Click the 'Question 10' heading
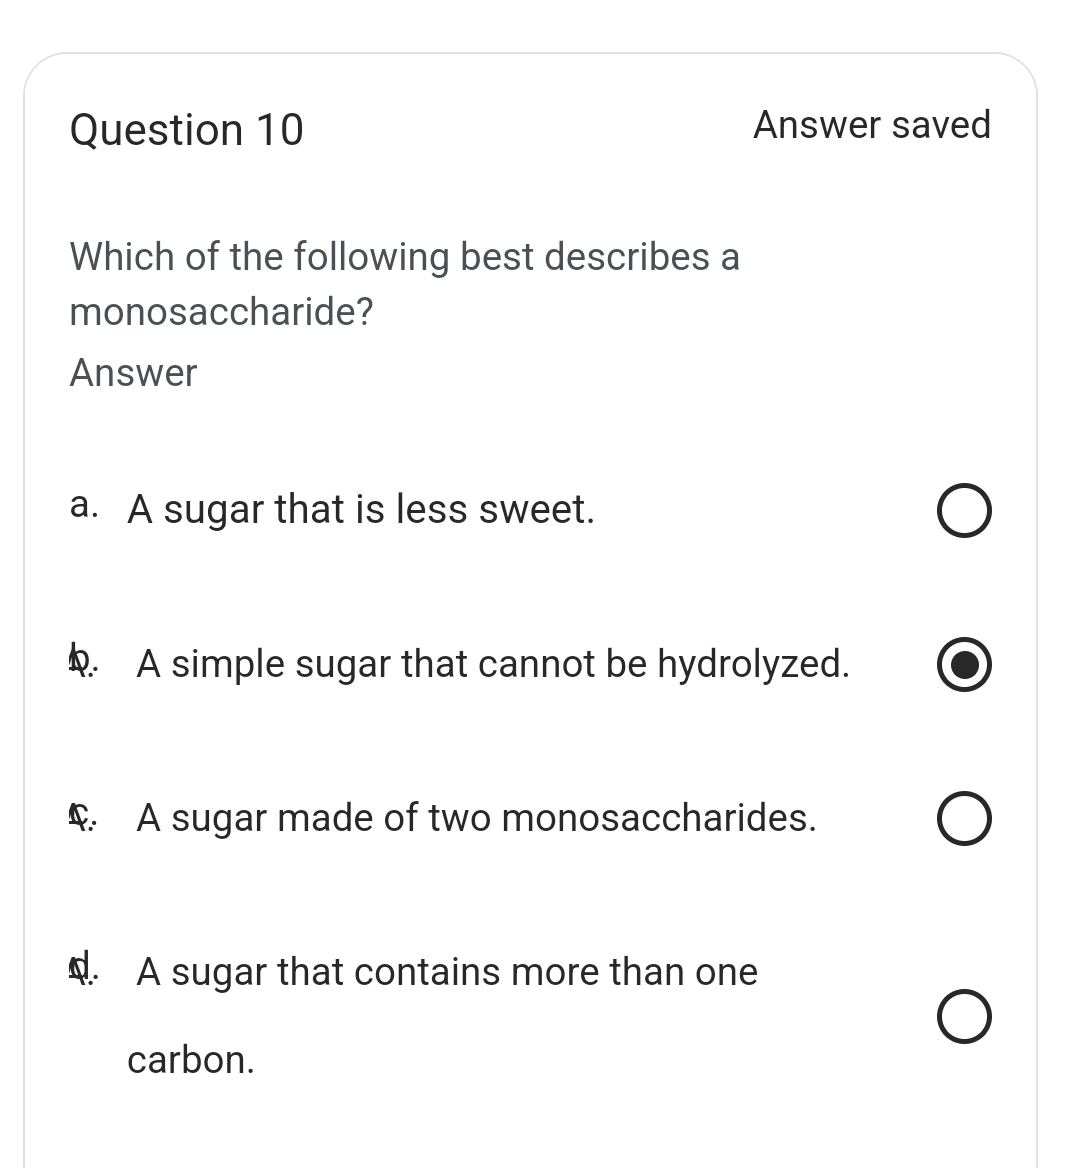This screenshot has height=1168, width=1070. (x=186, y=130)
